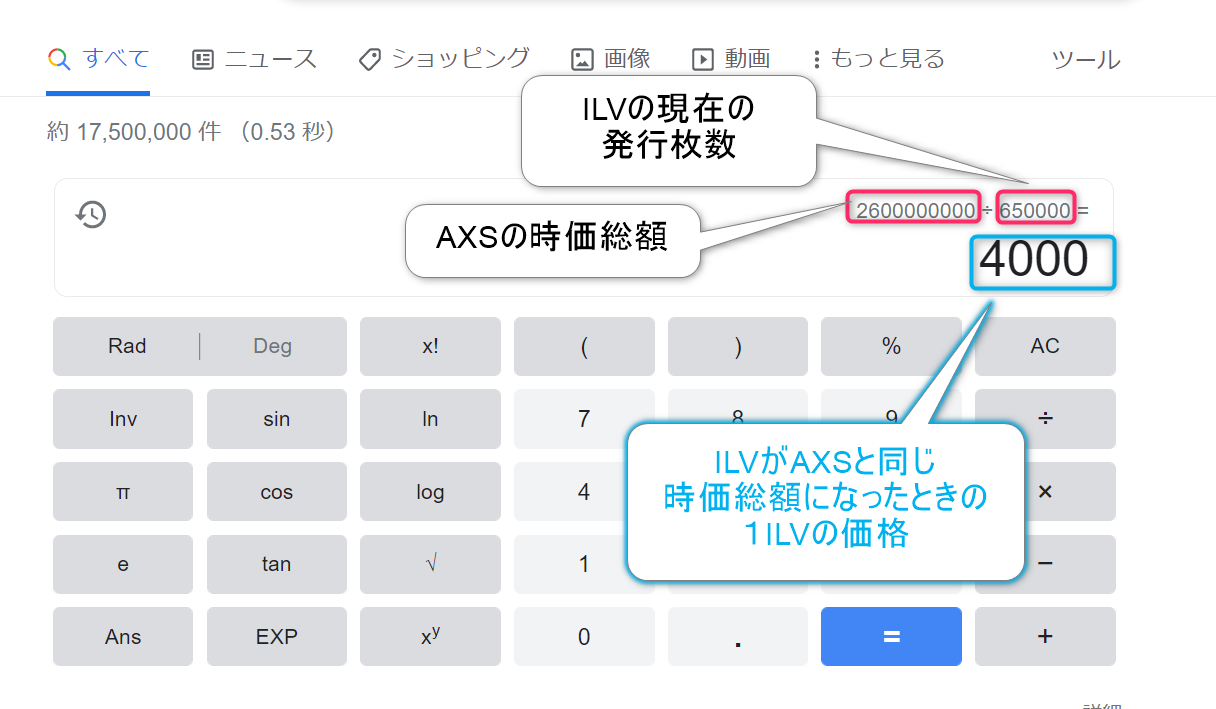Screen dimensions: 1216x709
Task: Open the ショッピング search tab
Action: pos(444,59)
